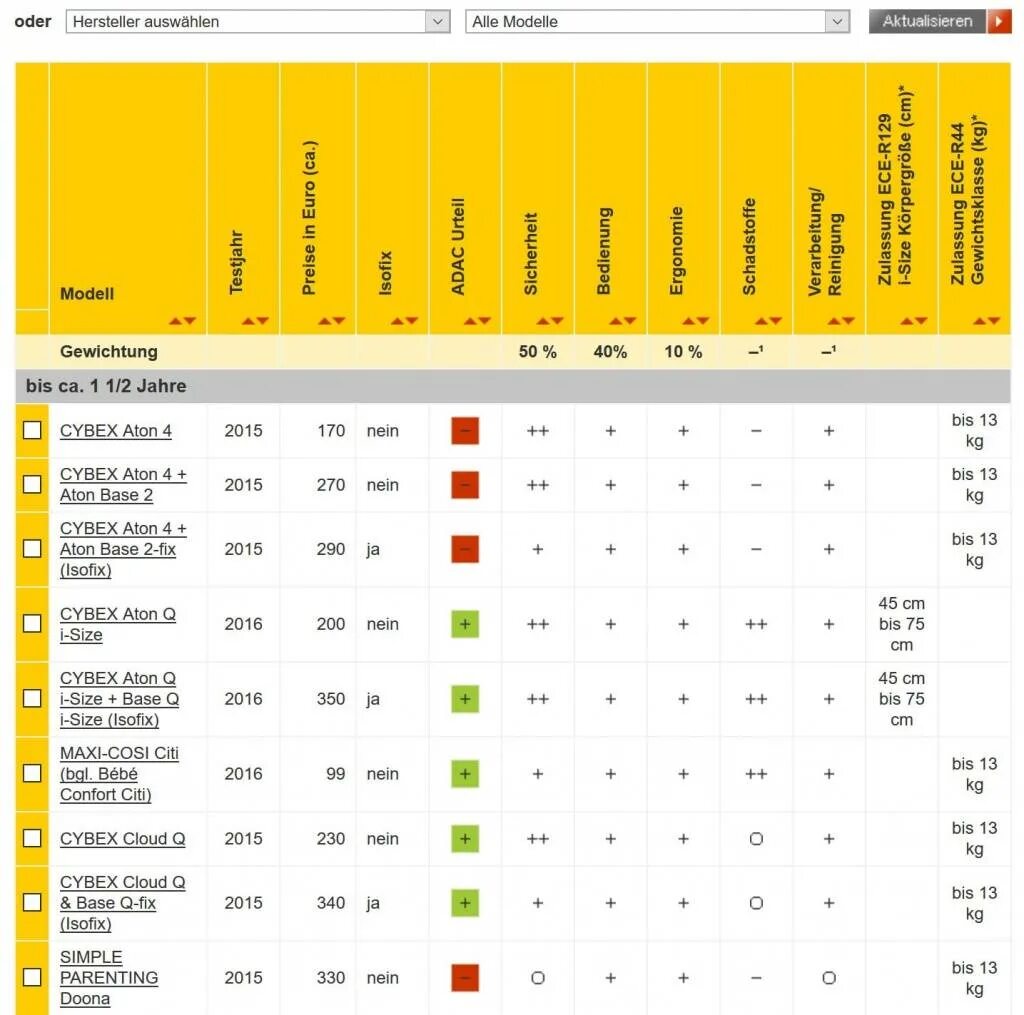
Task: Click the up sort arrow under Sicherheit
Action: click(x=543, y=321)
